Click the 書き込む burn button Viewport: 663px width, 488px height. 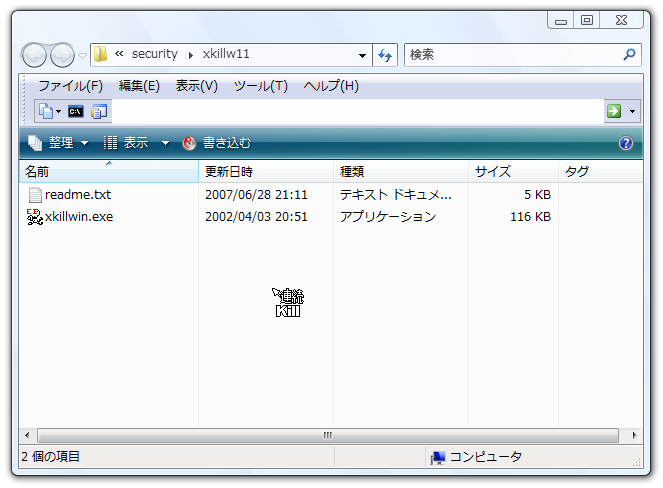click(217, 143)
